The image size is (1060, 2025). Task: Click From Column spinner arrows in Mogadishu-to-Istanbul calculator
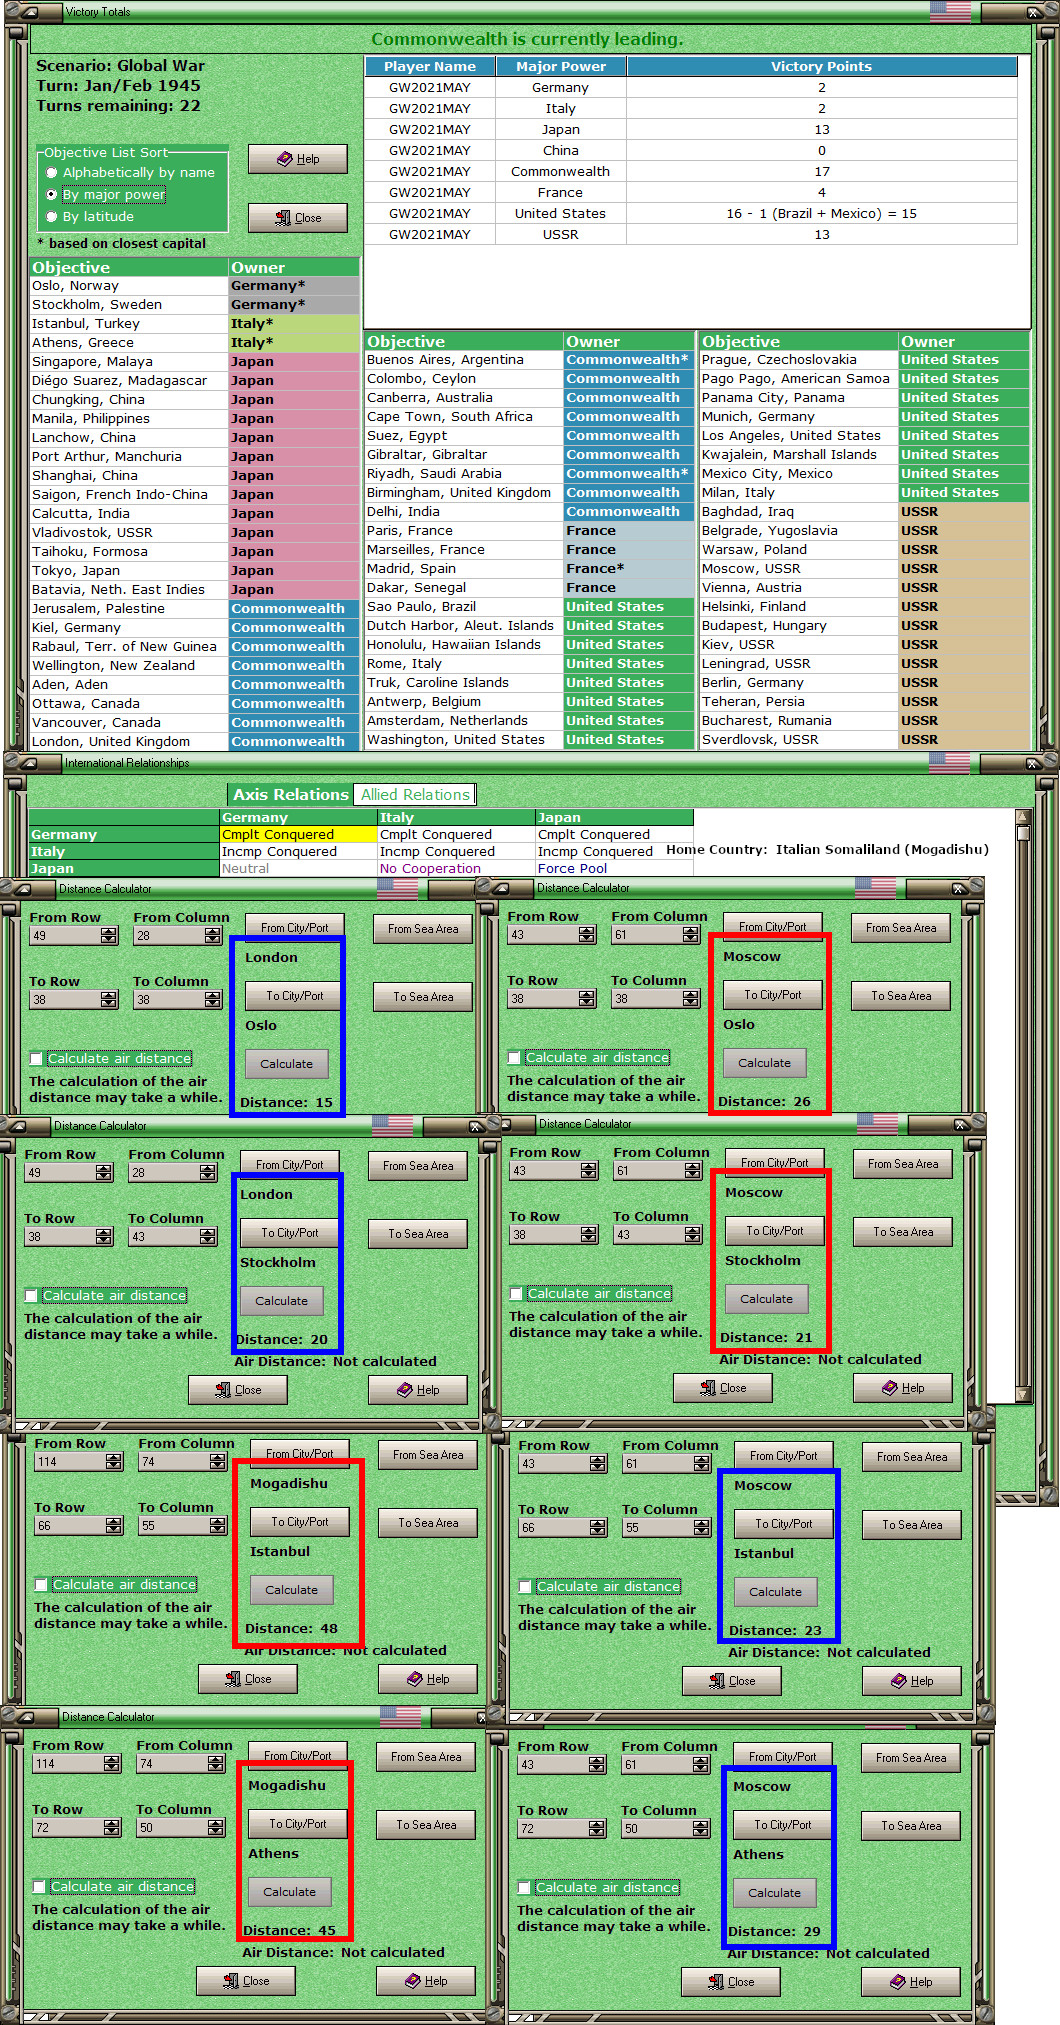(x=218, y=1462)
